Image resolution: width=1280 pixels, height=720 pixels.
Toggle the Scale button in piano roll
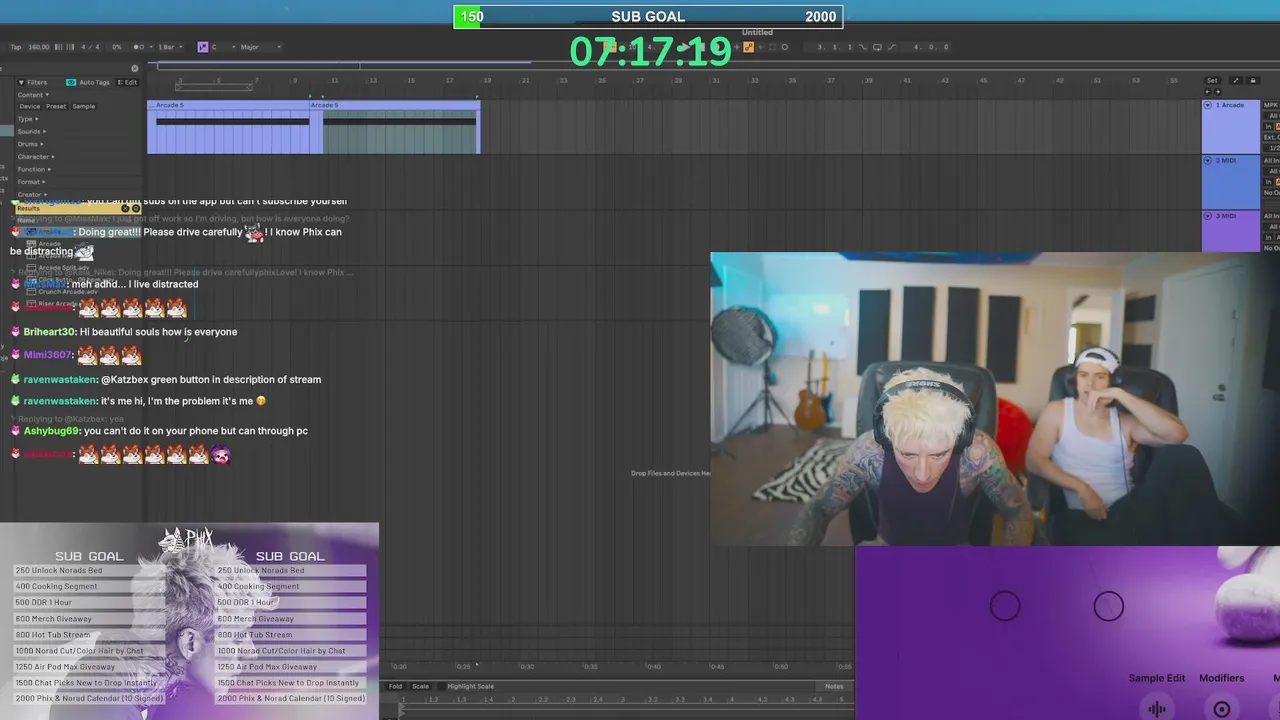(x=420, y=686)
